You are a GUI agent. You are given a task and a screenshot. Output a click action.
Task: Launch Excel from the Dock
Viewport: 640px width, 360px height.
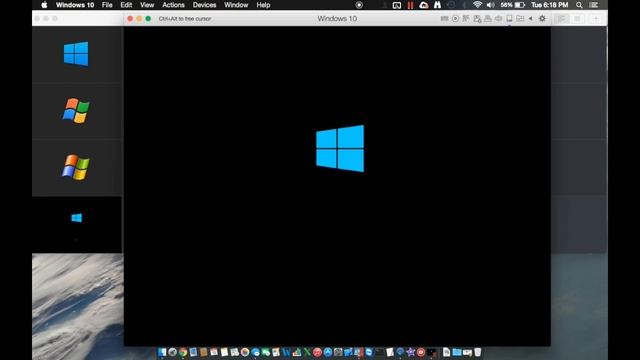(x=307, y=352)
